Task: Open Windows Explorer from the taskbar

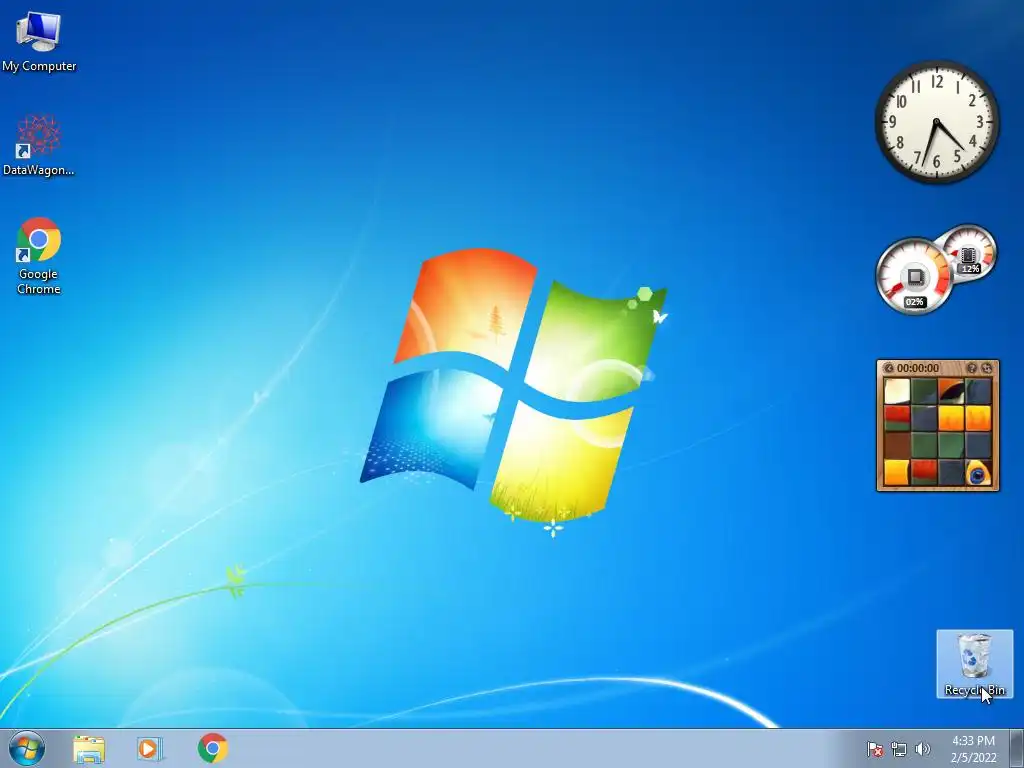Action: 89,749
